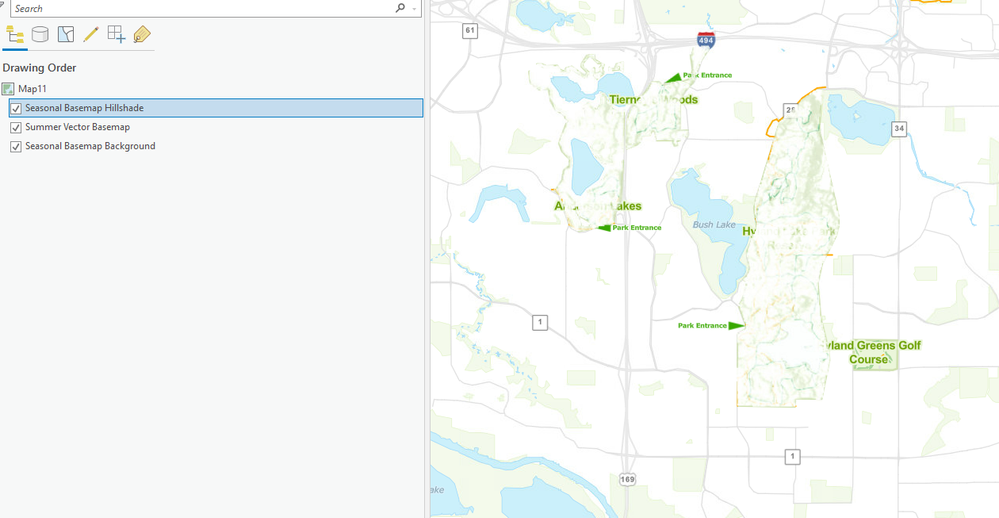Screen dimensions: 999x518
Task: Click Park Entrance arrow near Anderson Lakes
Action: (x=604, y=227)
